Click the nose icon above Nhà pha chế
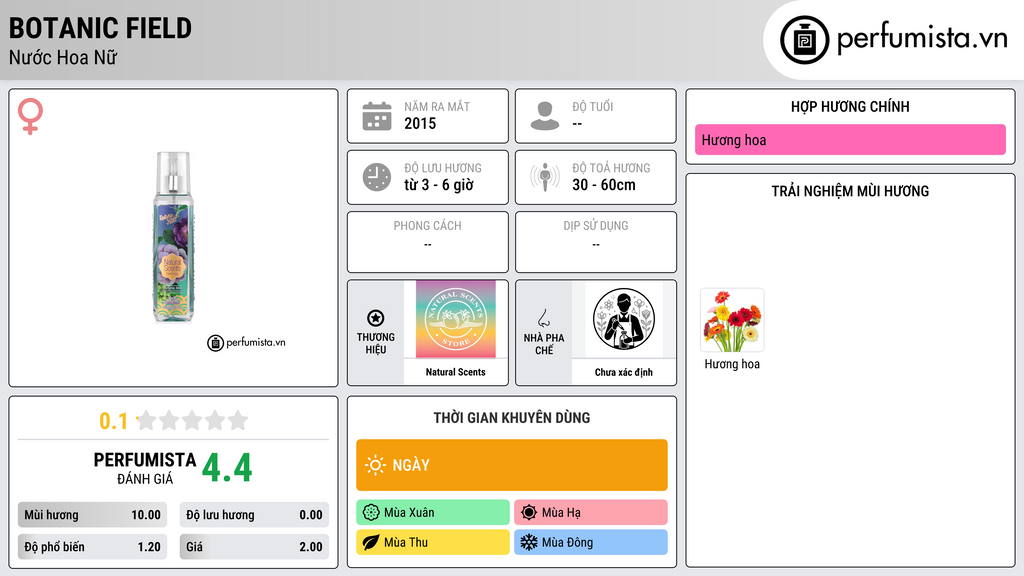This screenshot has width=1024, height=576. [x=543, y=318]
